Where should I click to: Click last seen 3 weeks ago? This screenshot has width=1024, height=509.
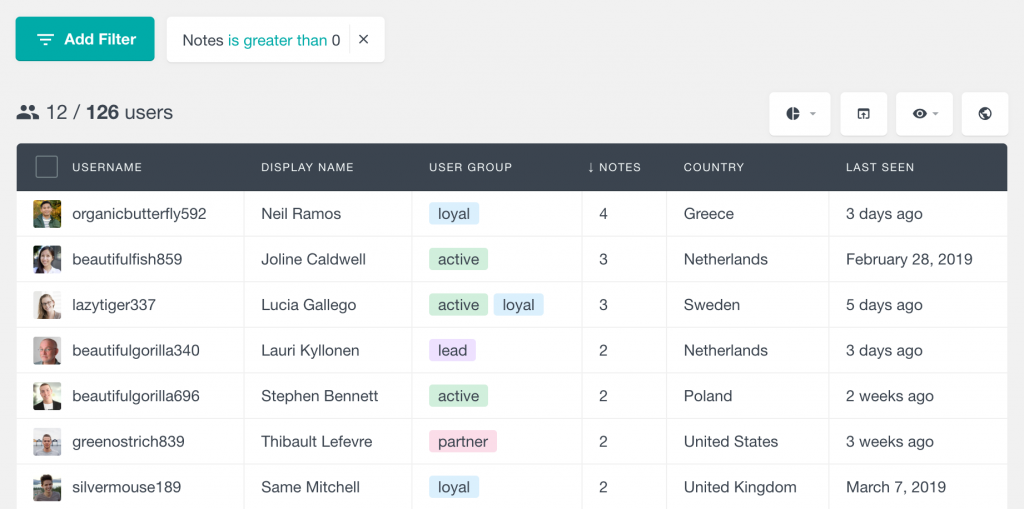(x=889, y=442)
